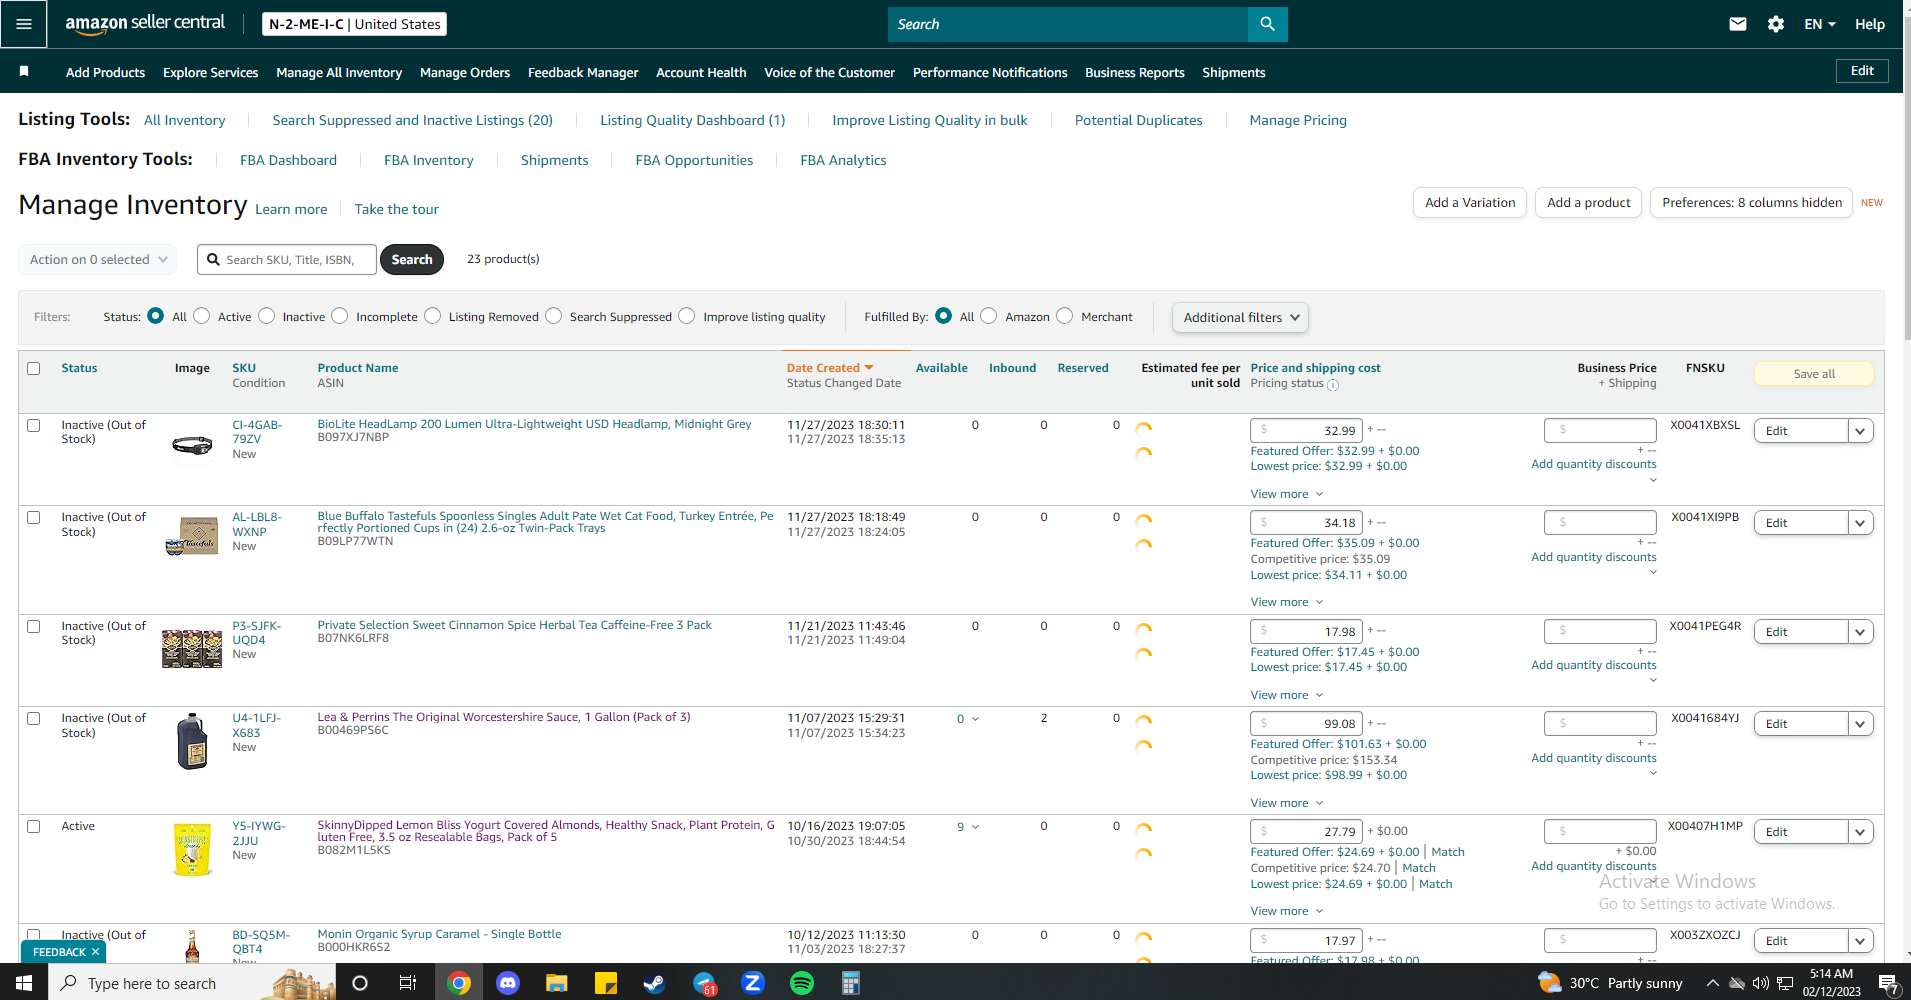
Task: Open the Listing Quality Dashboard (1) link
Action: click(x=693, y=120)
